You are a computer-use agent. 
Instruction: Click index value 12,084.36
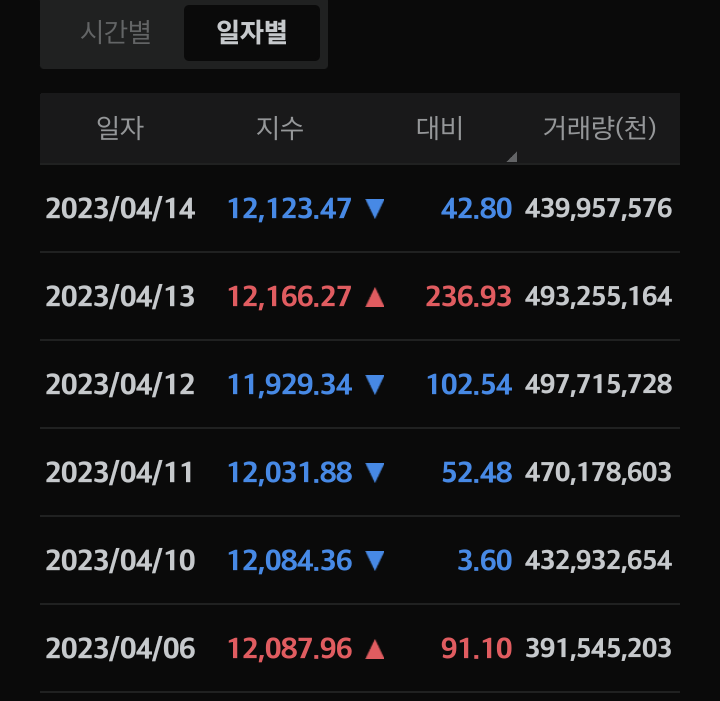[289, 561]
